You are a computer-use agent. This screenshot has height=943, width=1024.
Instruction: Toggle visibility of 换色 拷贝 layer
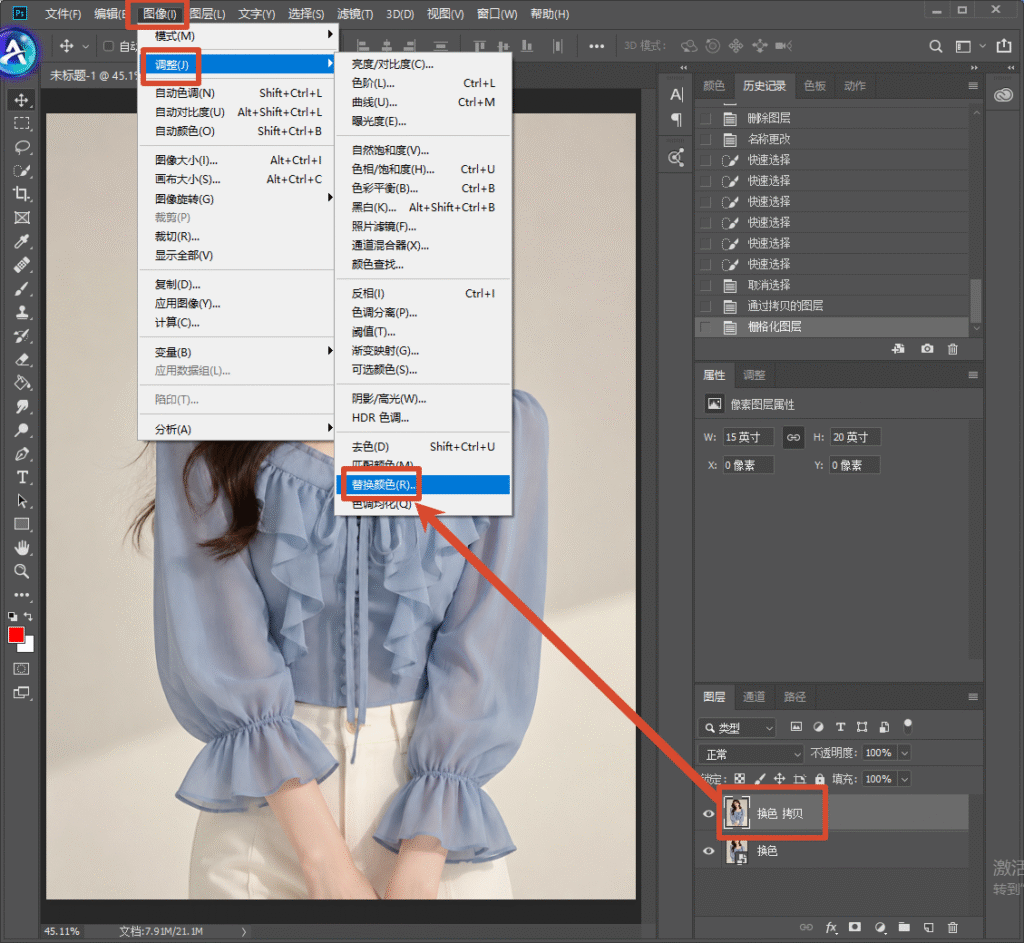click(708, 814)
